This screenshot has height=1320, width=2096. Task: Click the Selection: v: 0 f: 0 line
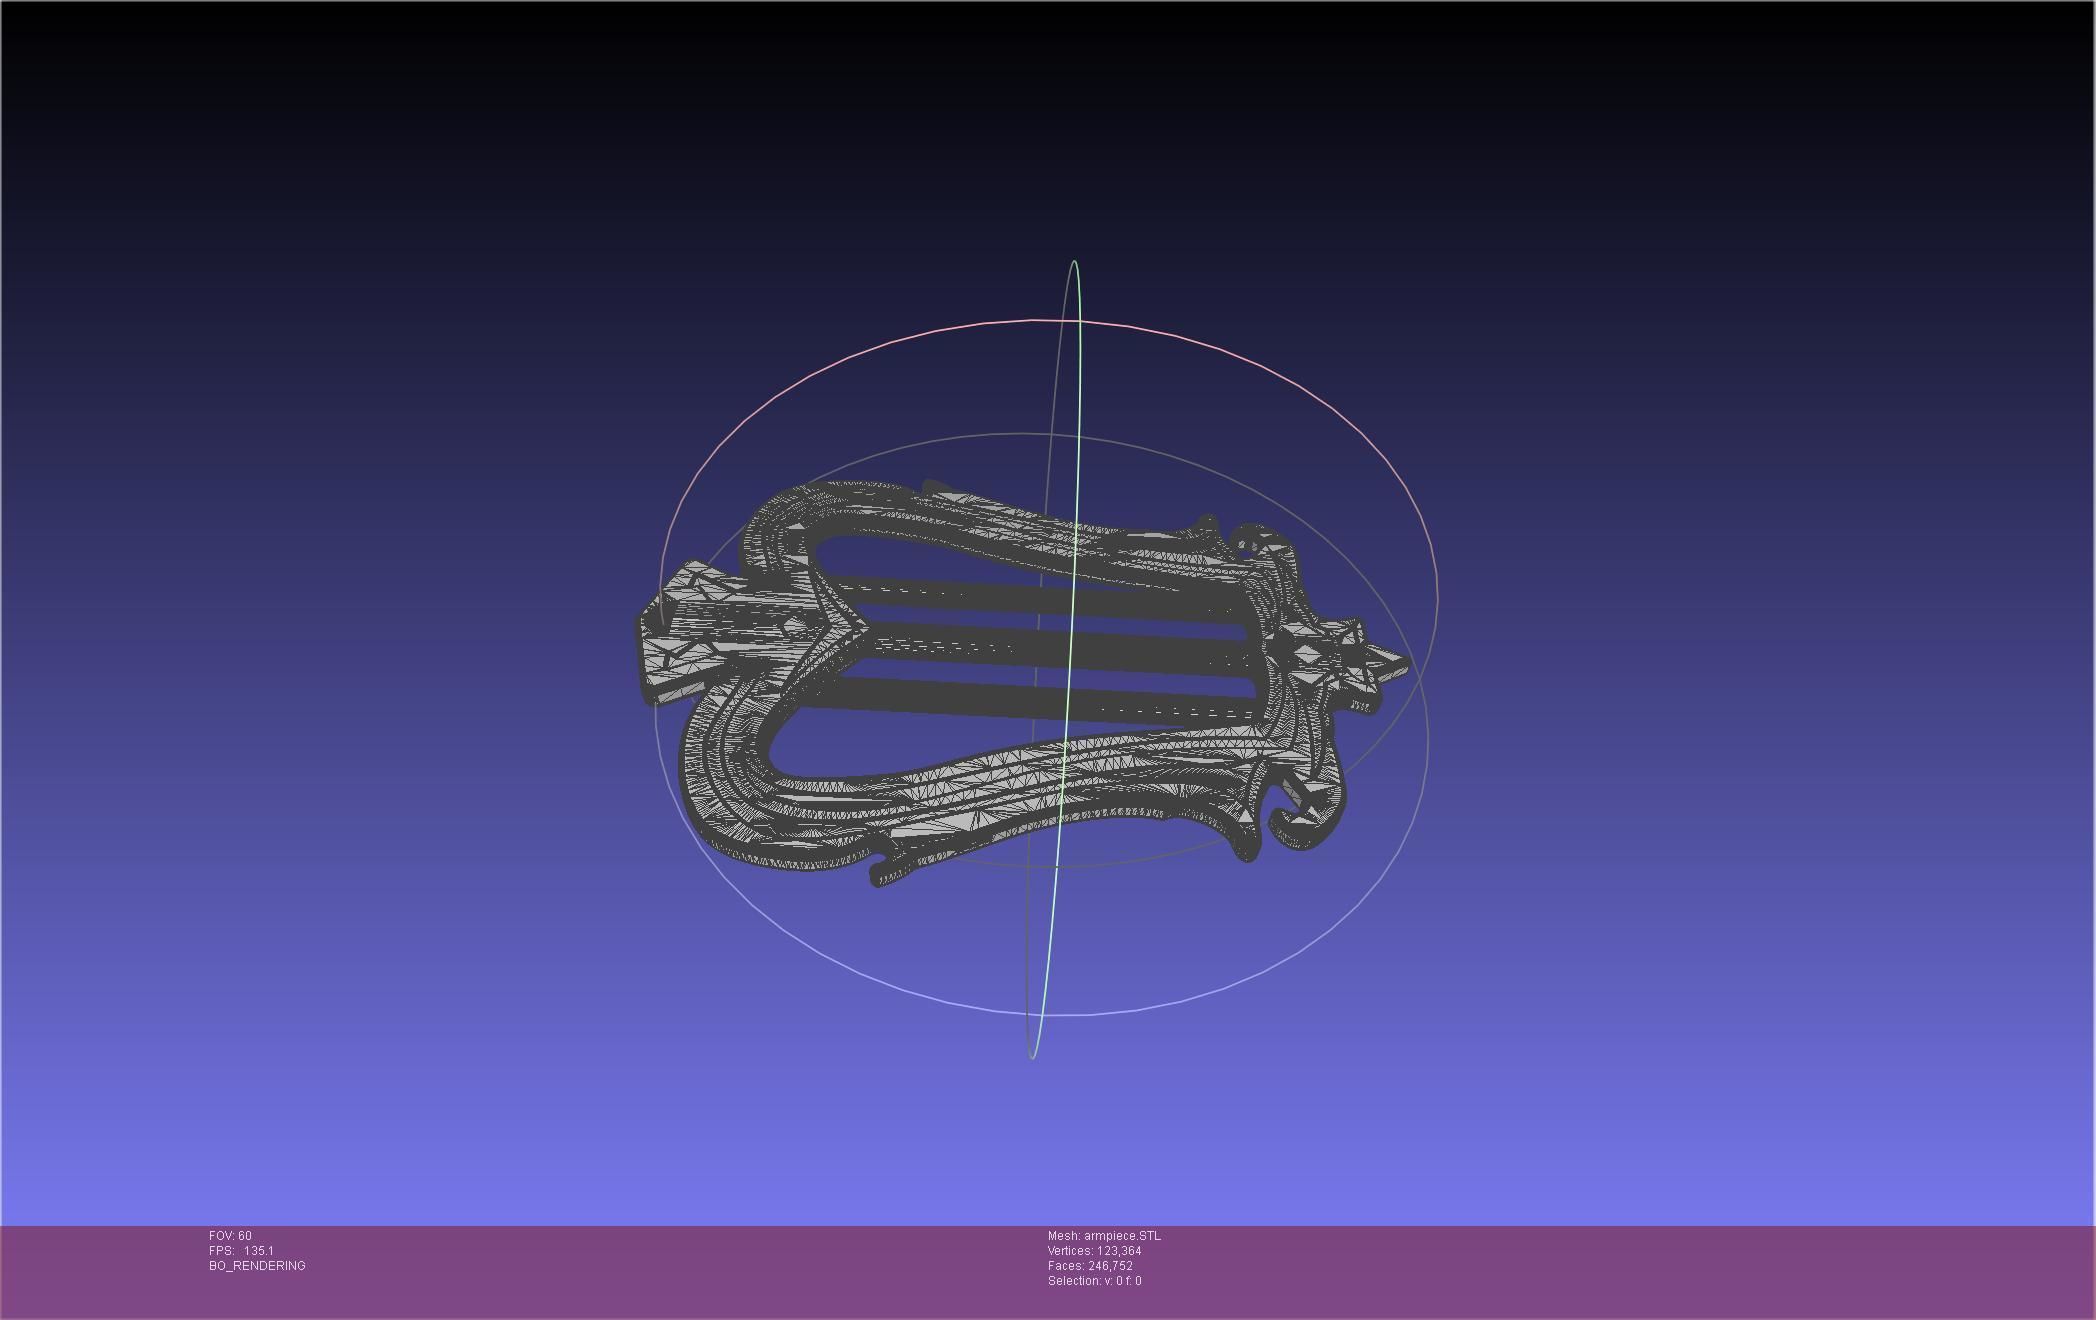point(1094,1281)
